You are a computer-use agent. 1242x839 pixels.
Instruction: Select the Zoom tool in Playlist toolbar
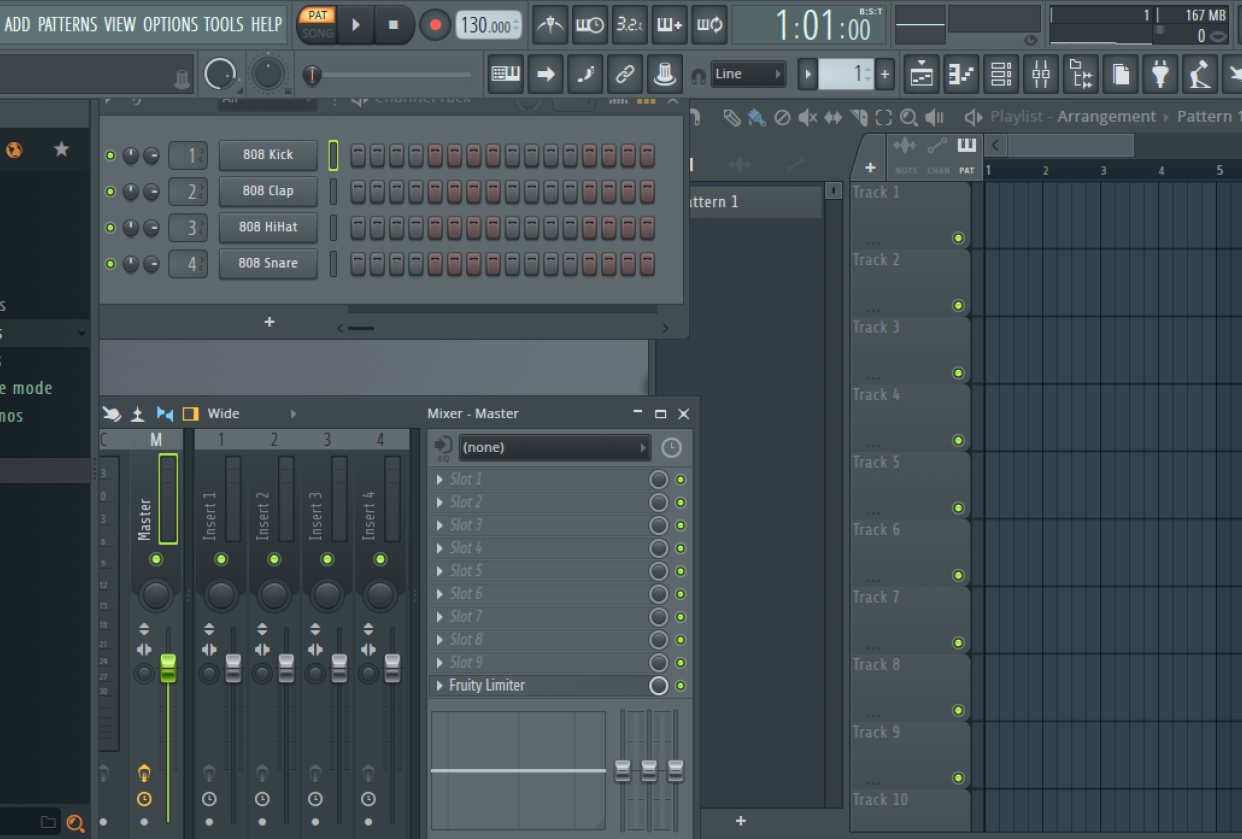[909, 117]
